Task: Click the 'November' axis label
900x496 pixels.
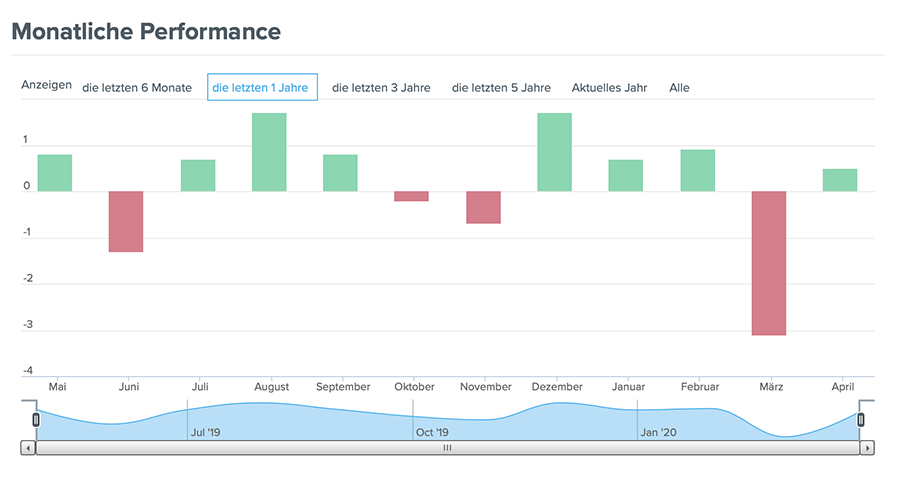Action: 486,387
